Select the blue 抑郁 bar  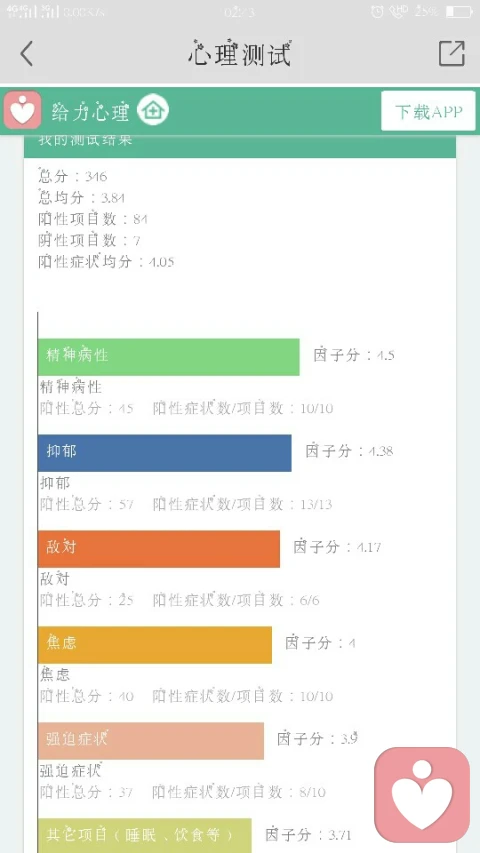(x=164, y=453)
